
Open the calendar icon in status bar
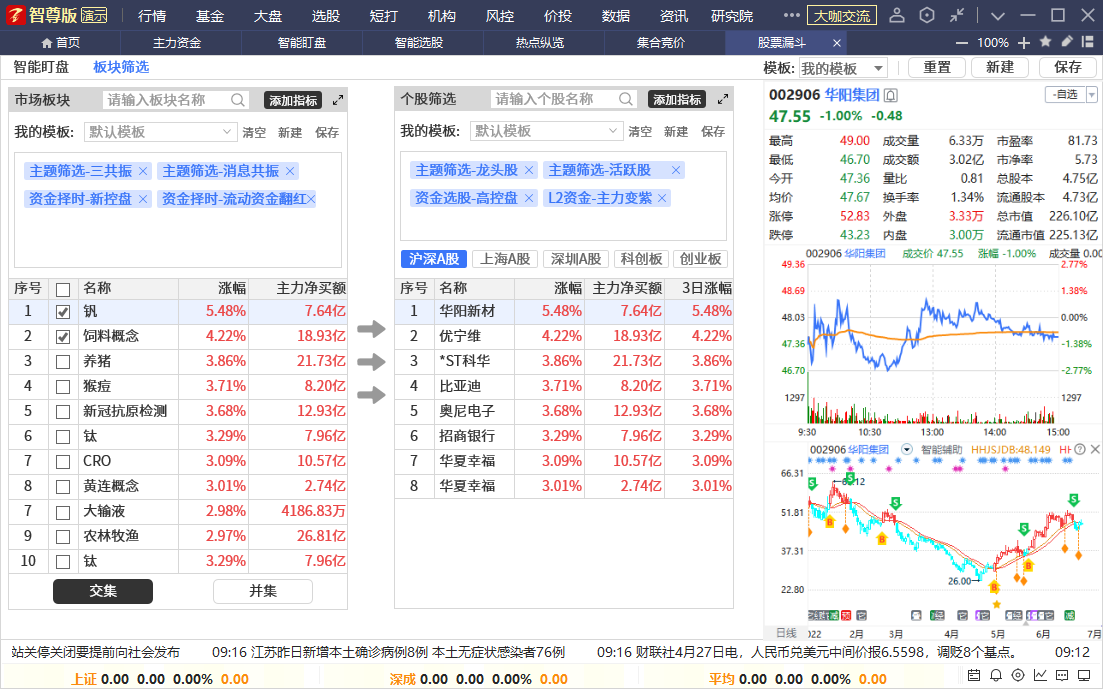pos(974,676)
